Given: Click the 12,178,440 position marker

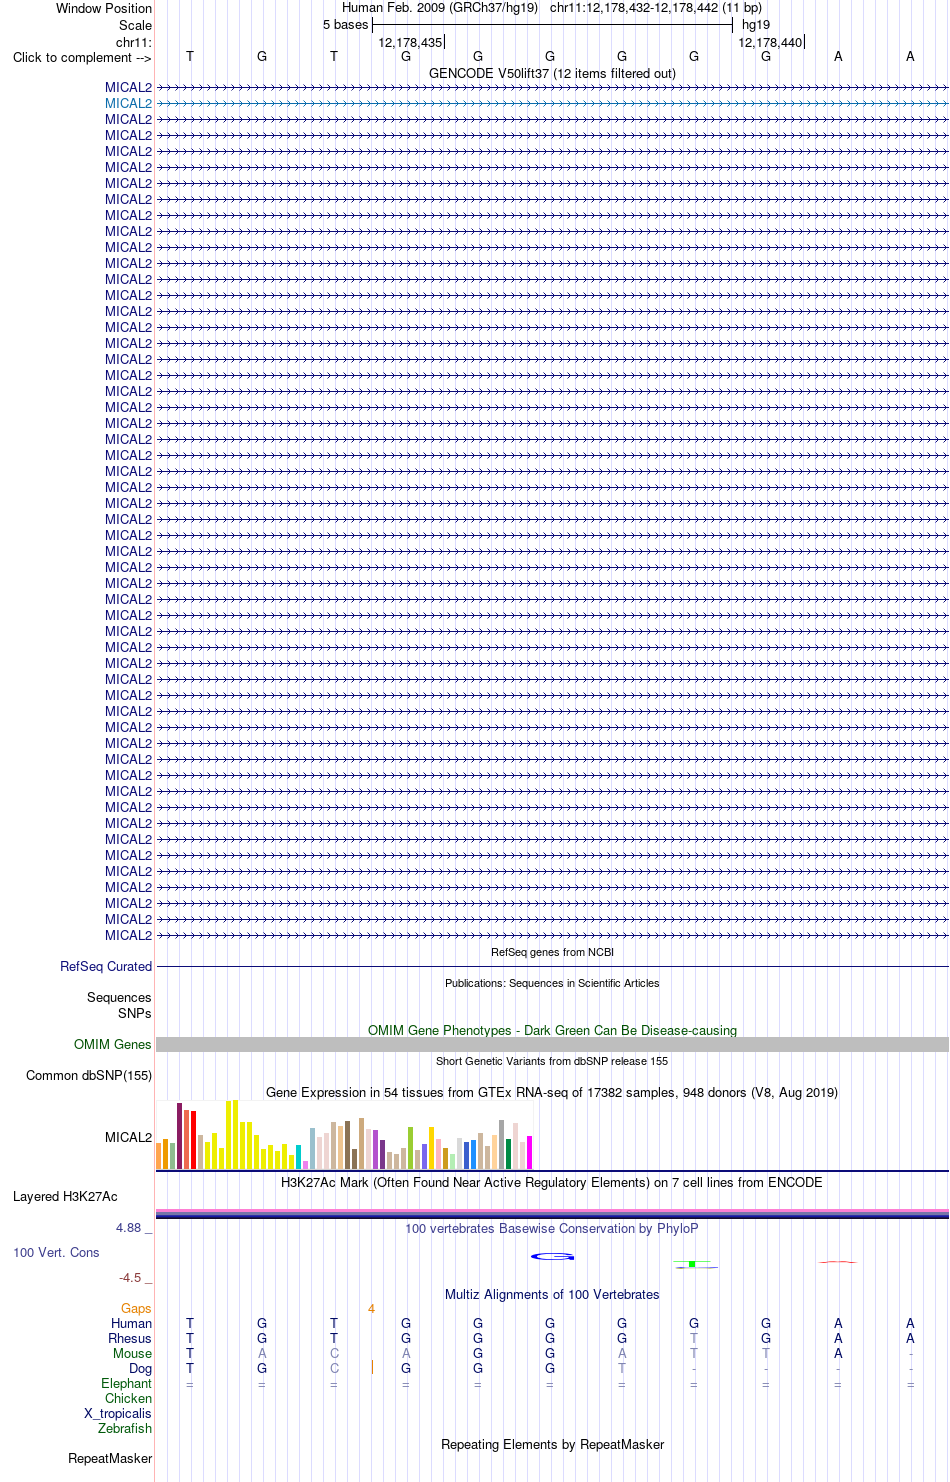Looking at the screenshot, I should [770, 42].
